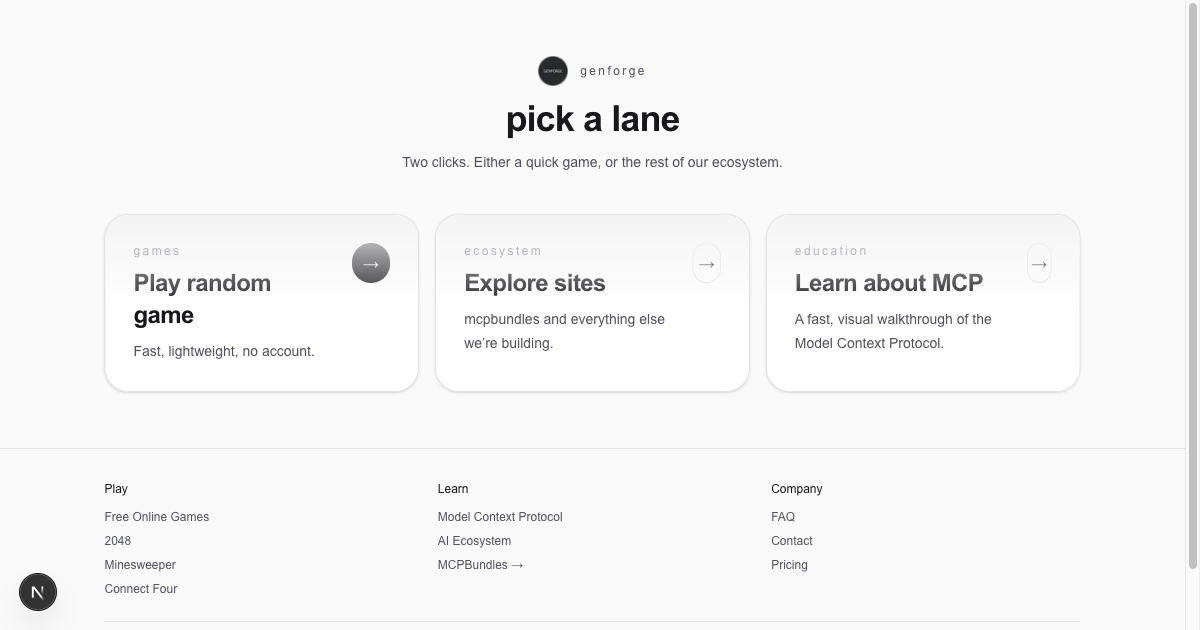Viewport: 1200px width, 630px height.
Task: Open the 2048 game link
Action: (118, 541)
